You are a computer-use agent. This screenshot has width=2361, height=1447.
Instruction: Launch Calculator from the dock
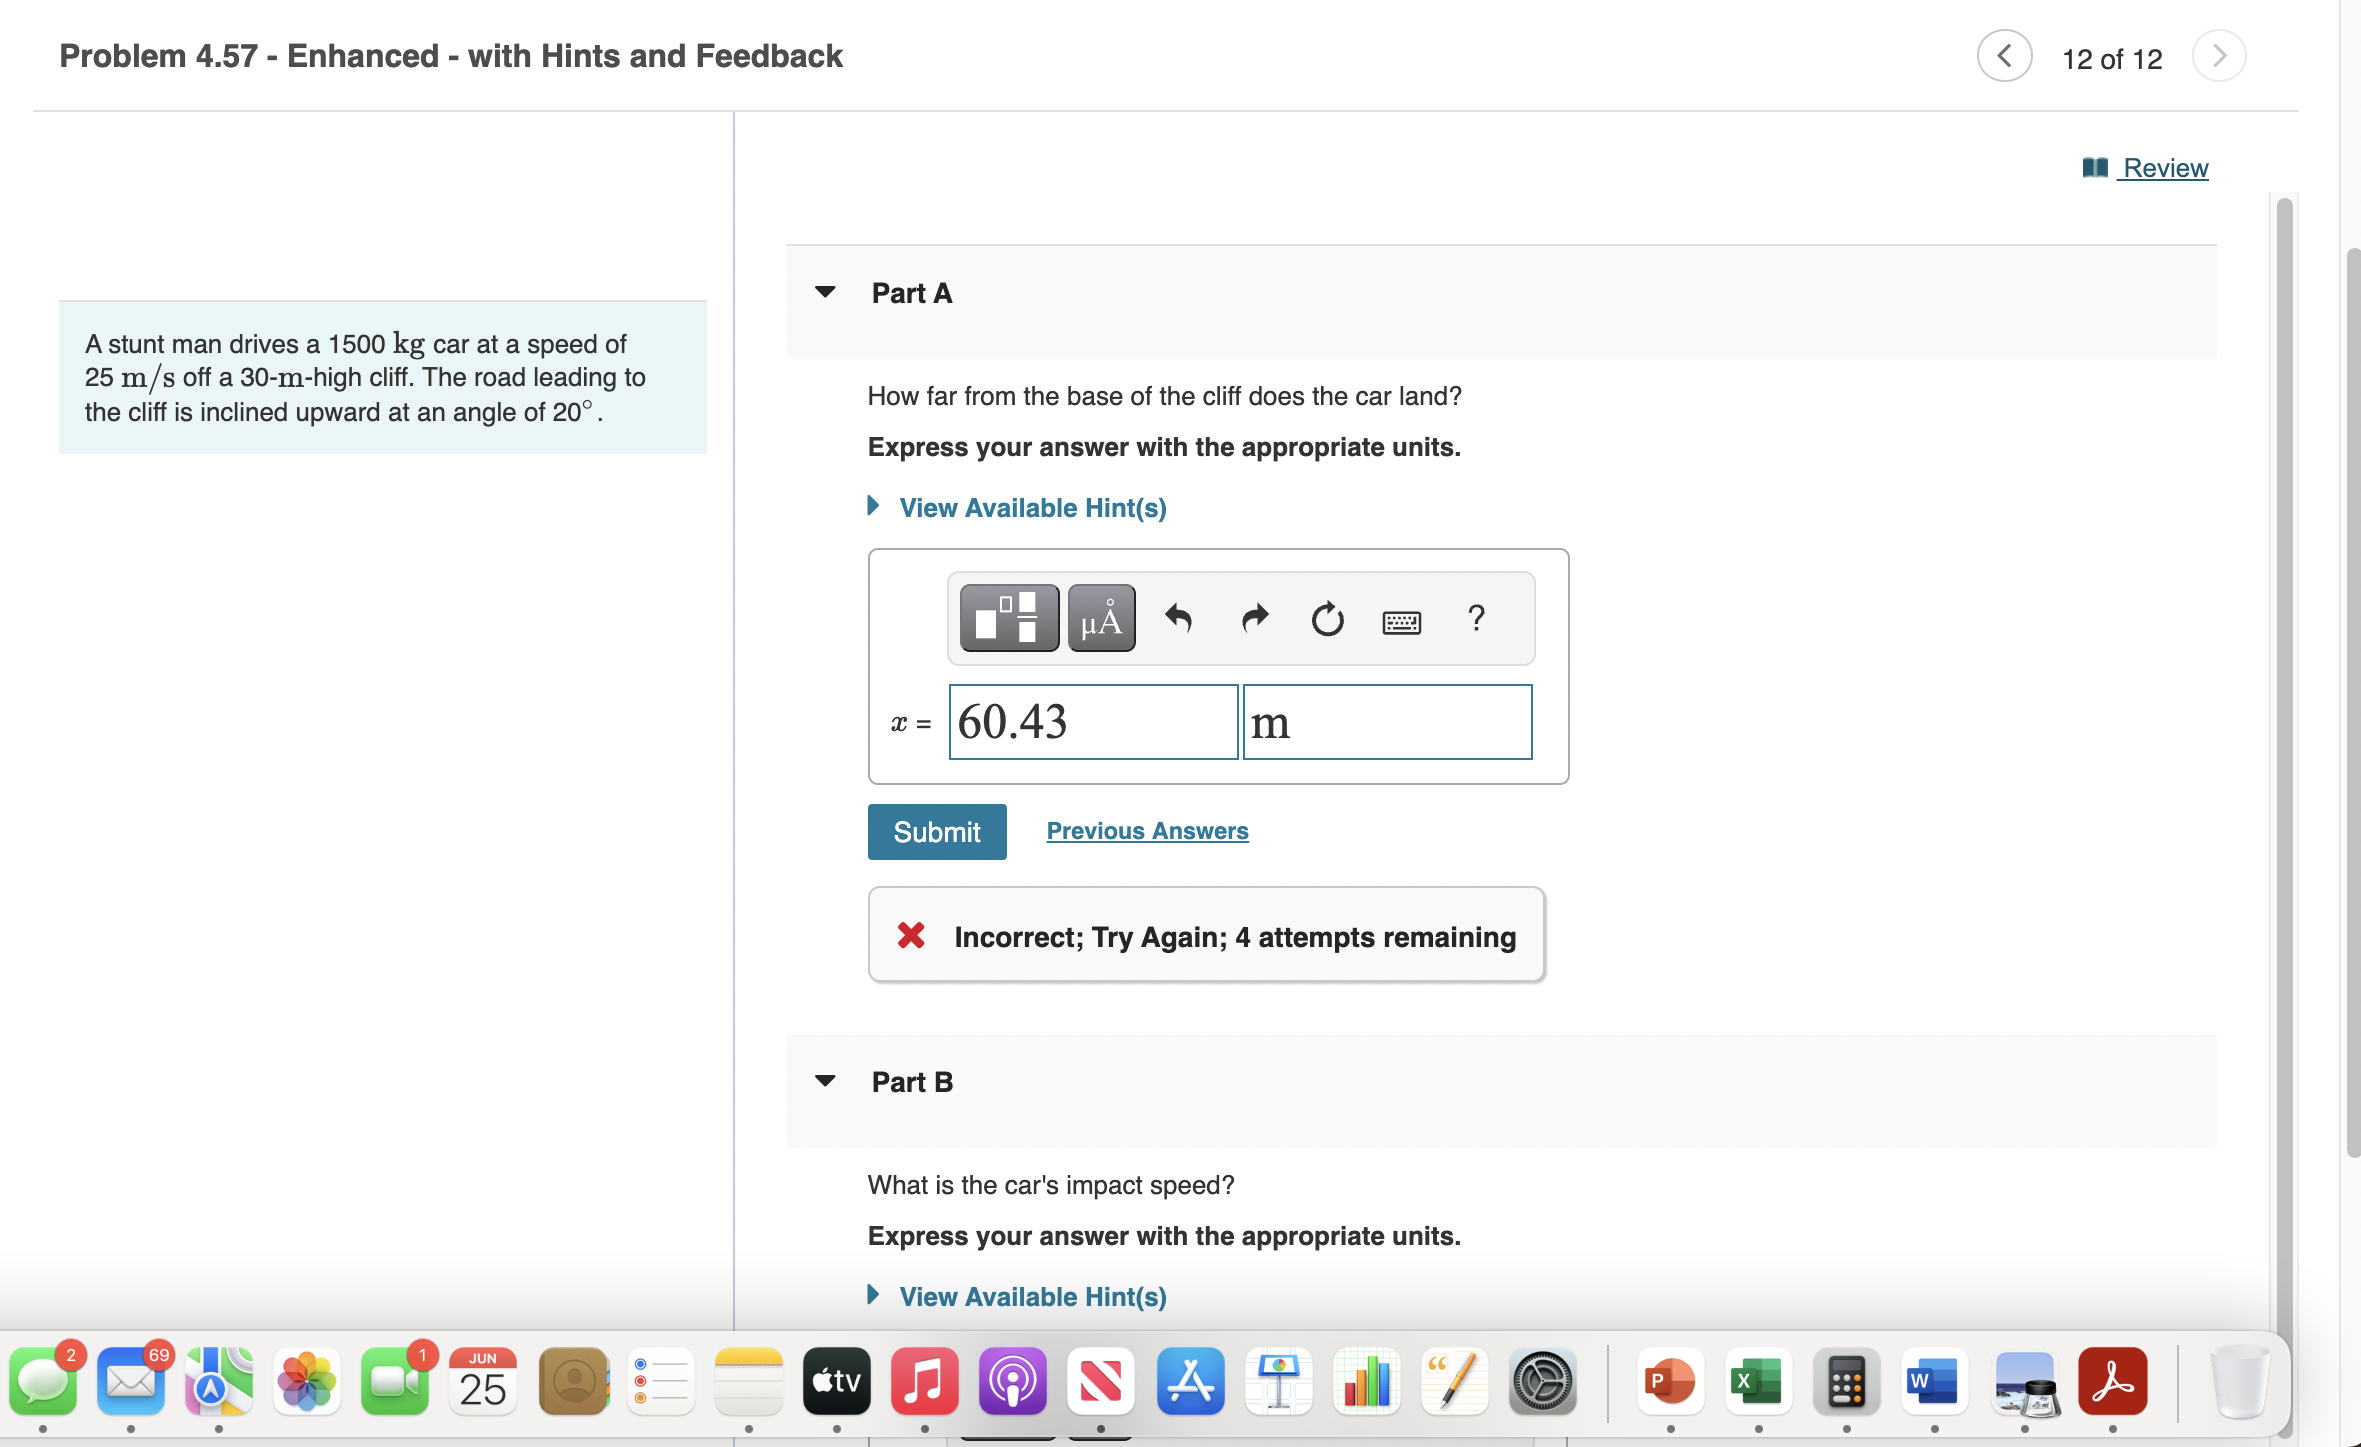pos(1845,1381)
